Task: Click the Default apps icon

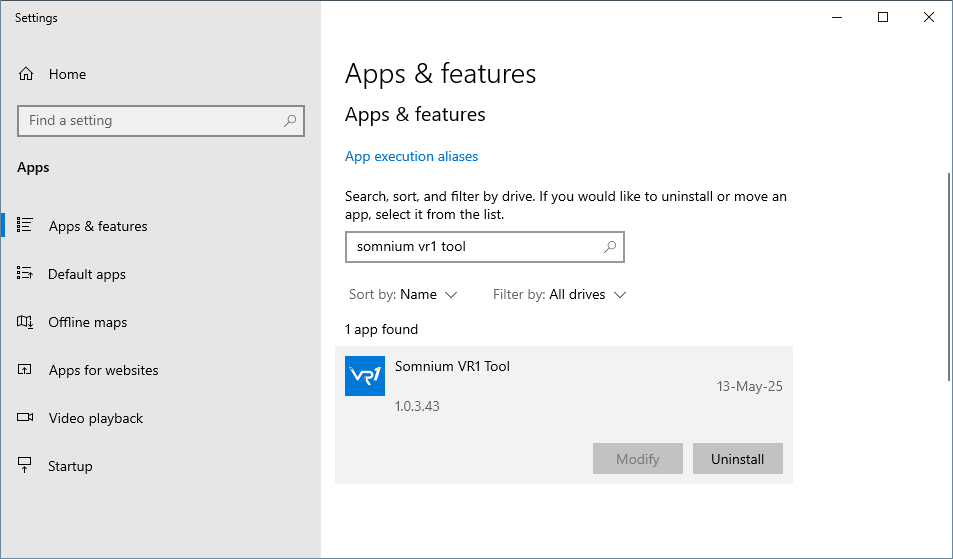Action: click(x=24, y=273)
